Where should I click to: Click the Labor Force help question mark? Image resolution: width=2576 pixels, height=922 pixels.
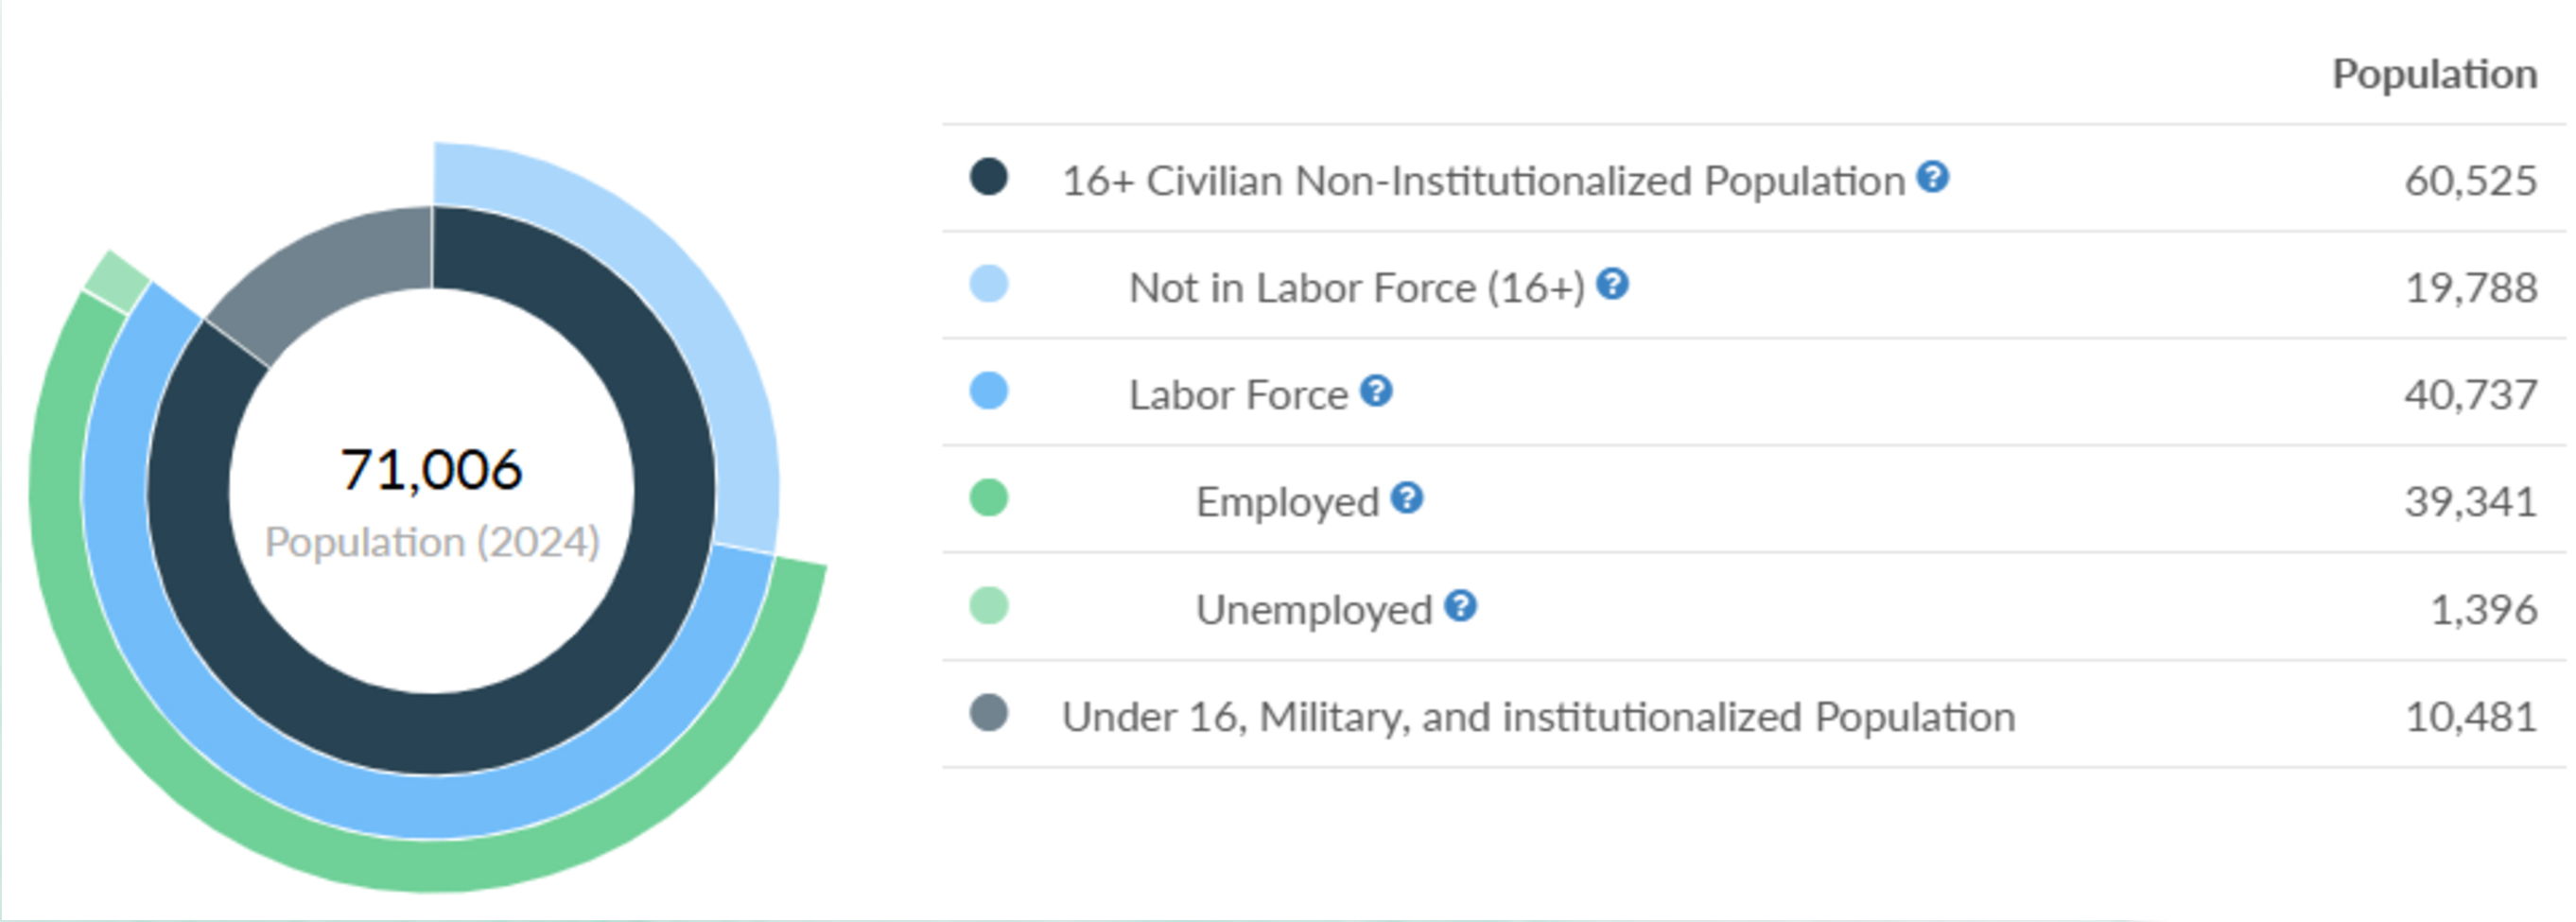1376,391
